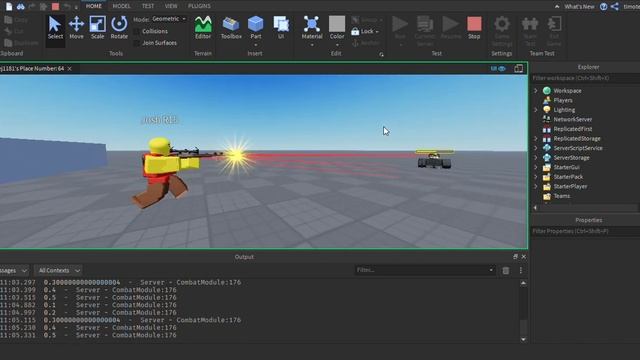Click the Color swatch in Edit group
This screenshot has width=640, height=360.
click(x=337, y=24)
